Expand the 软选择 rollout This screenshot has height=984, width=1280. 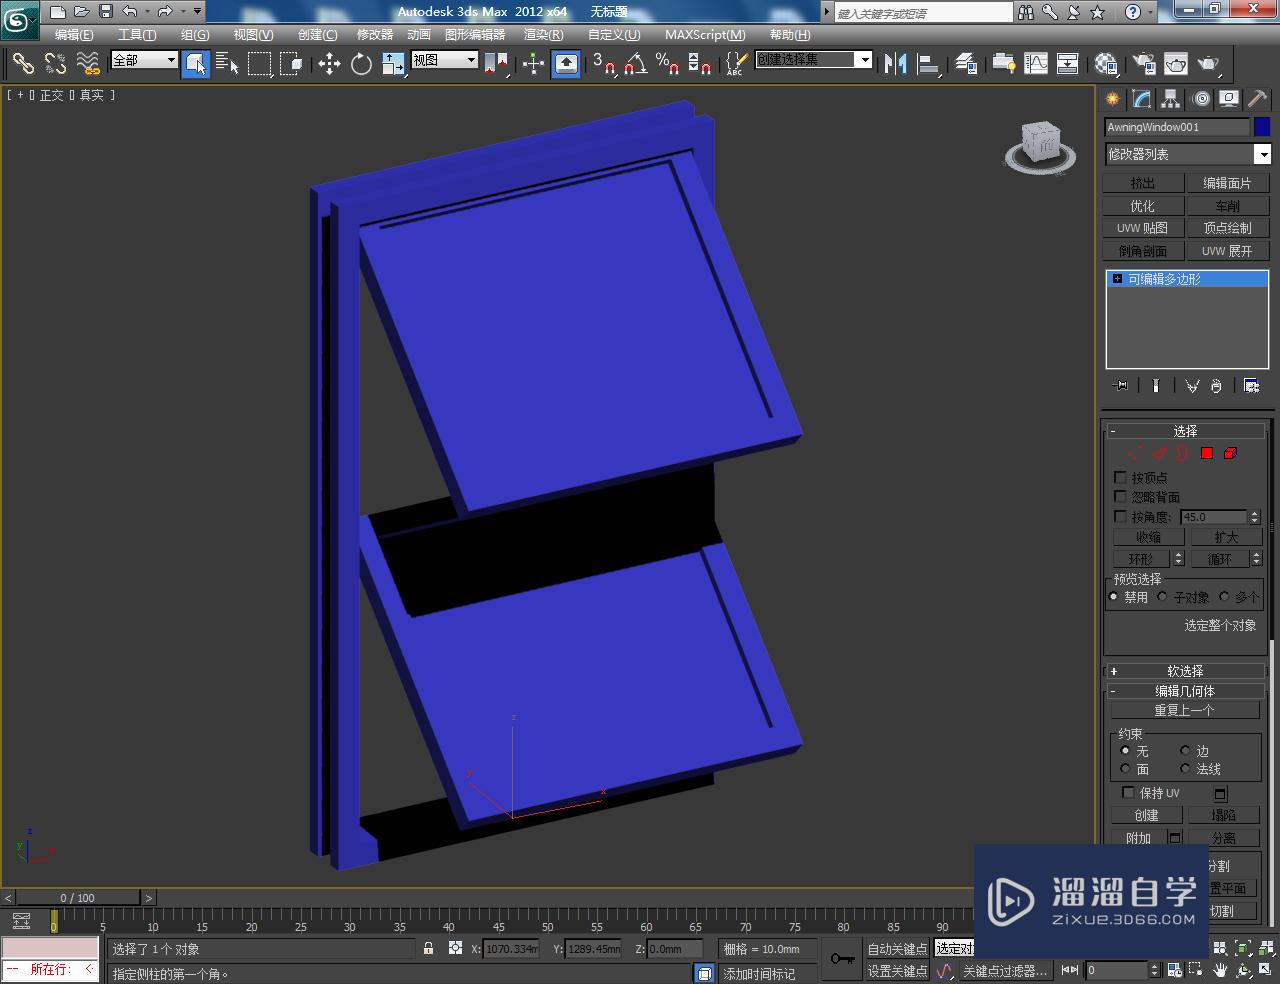tap(1185, 671)
